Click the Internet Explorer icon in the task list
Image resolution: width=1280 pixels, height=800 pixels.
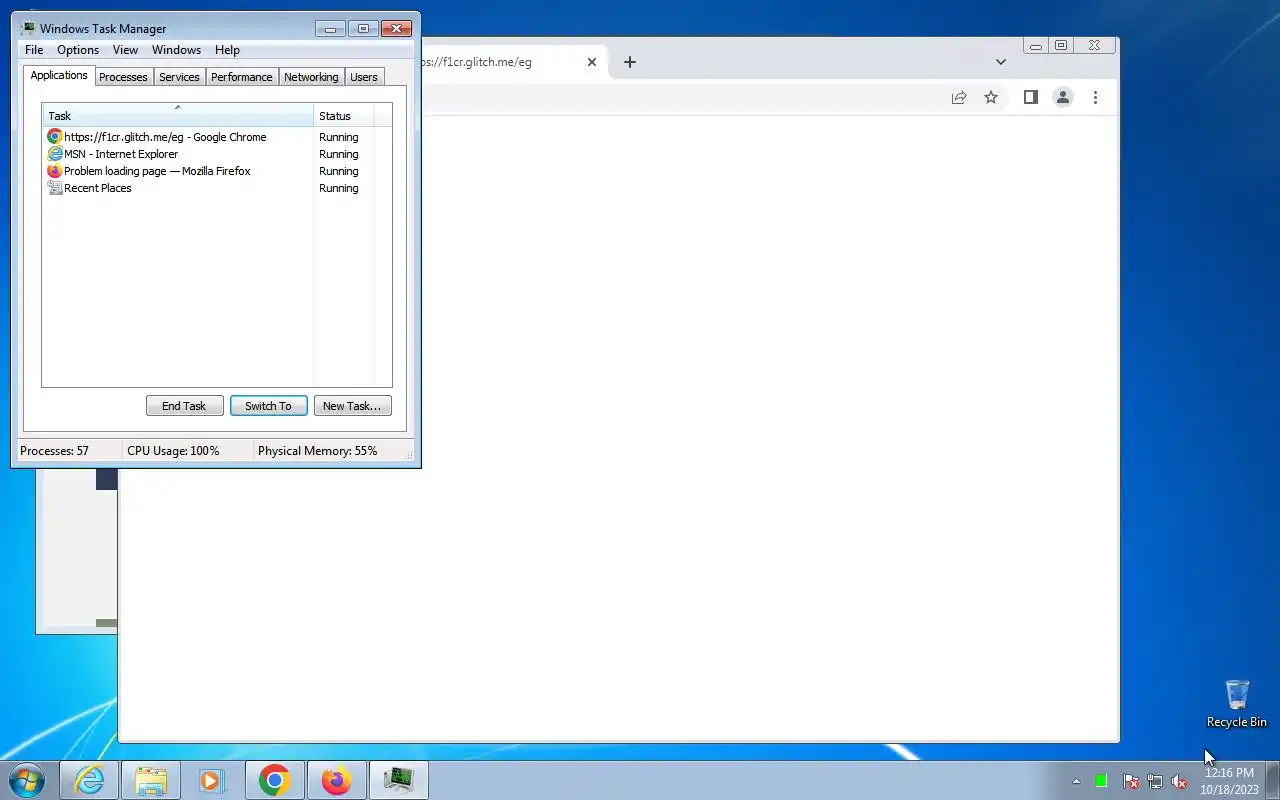pyautogui.click(x=55, y=154)
